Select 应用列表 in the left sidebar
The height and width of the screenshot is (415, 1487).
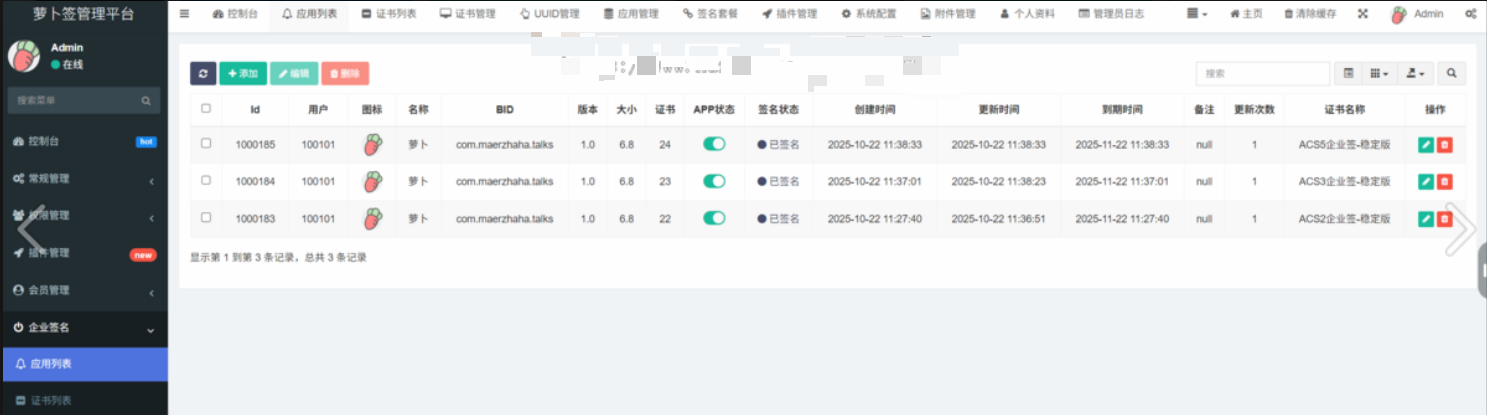[x=84, y=364]
